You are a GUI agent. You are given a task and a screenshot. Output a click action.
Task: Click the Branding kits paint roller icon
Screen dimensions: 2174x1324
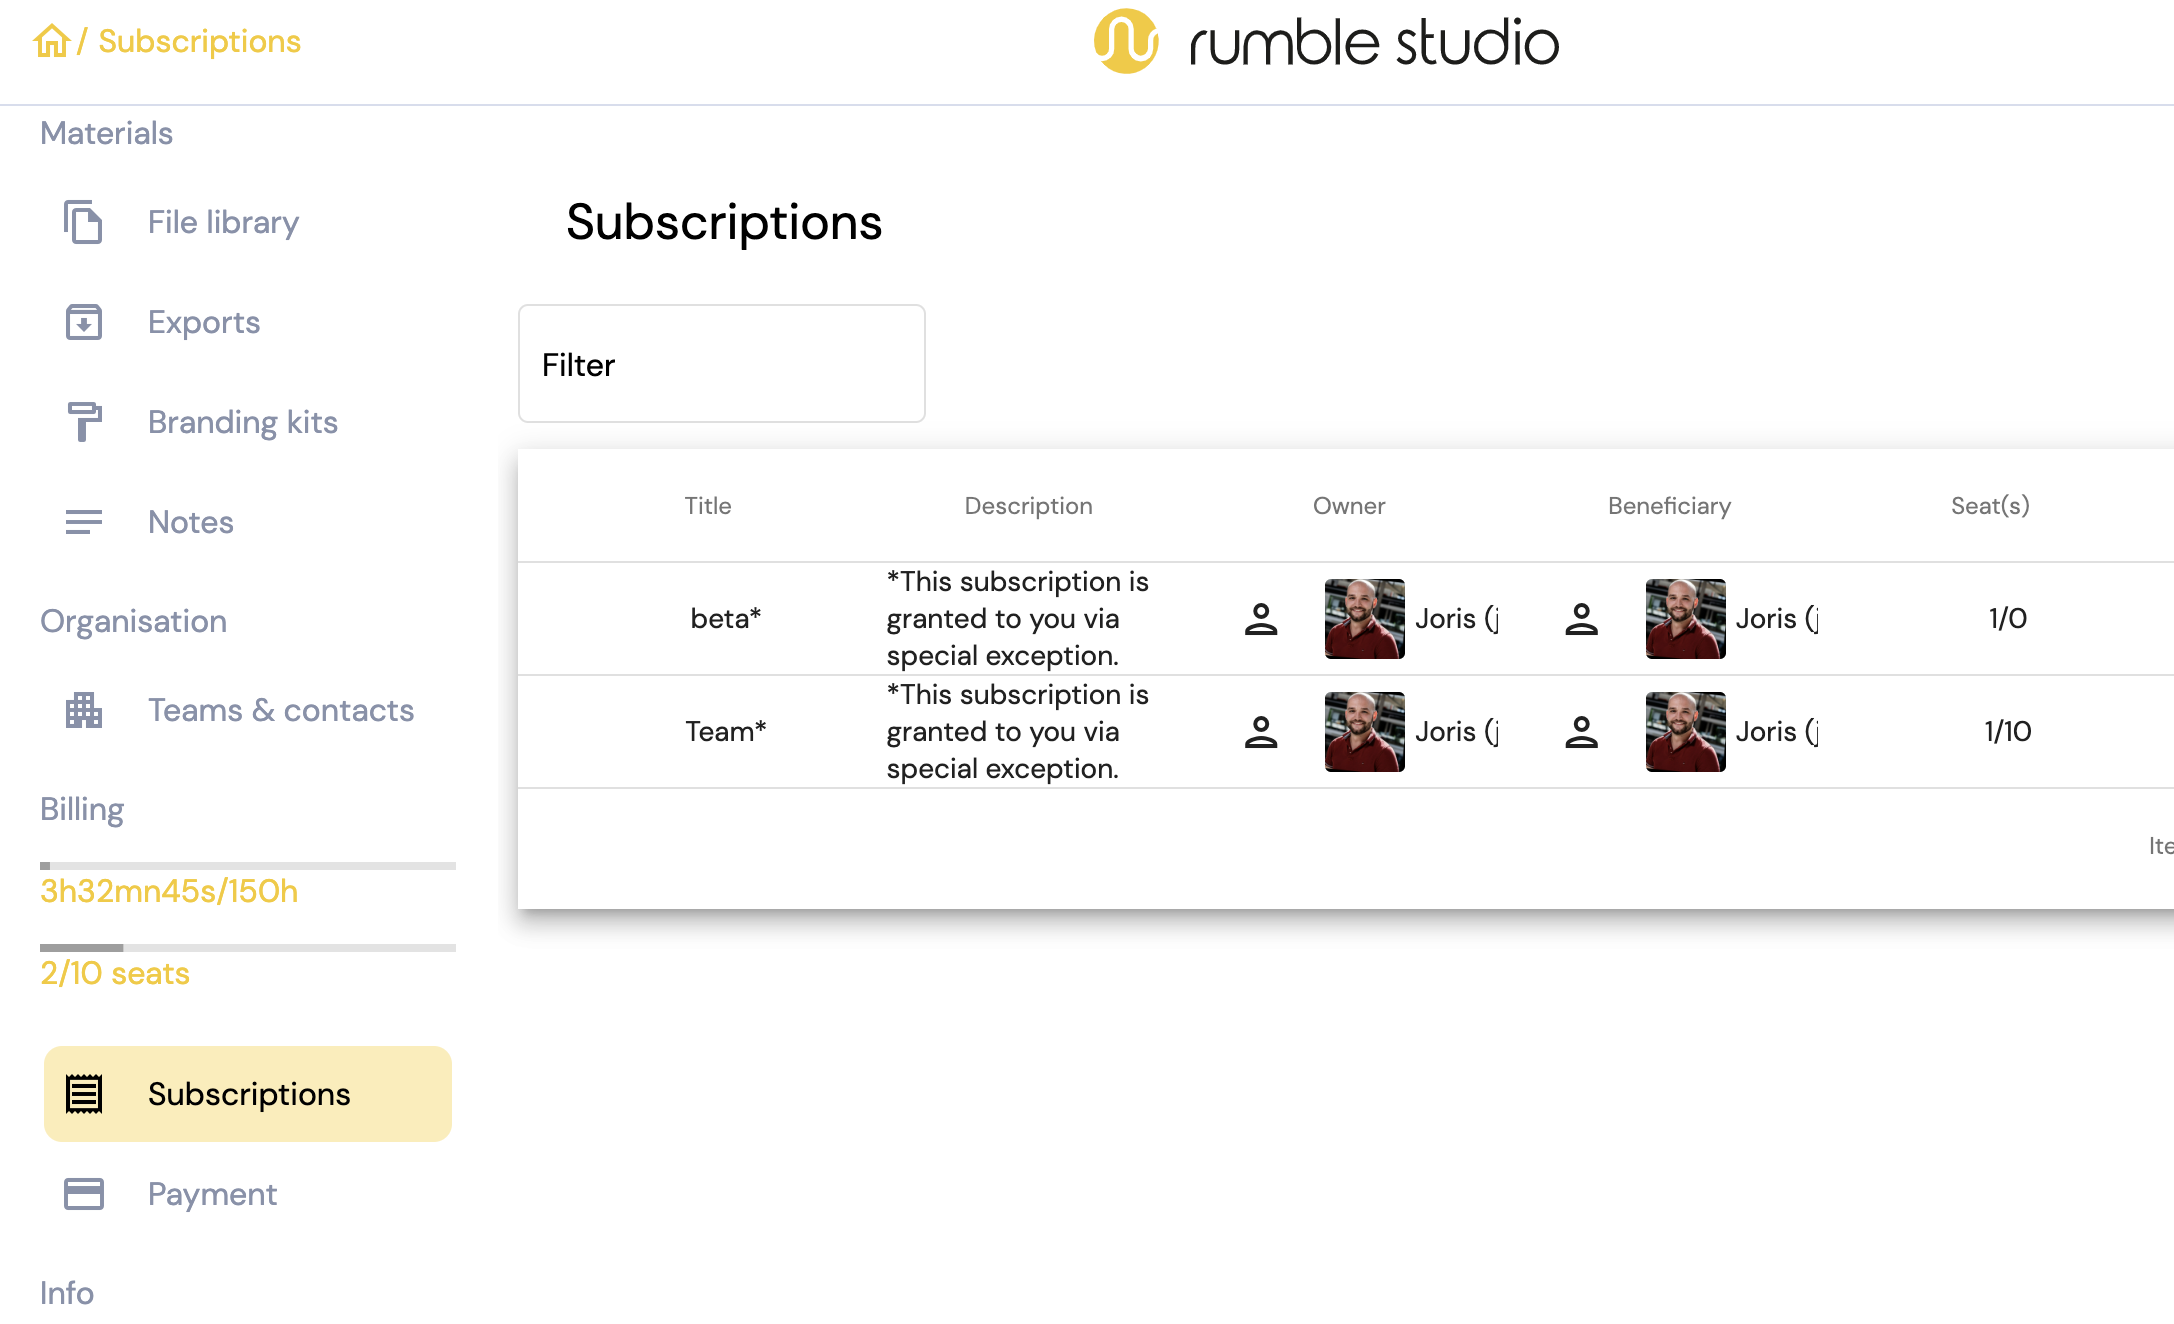coord(84,422)
